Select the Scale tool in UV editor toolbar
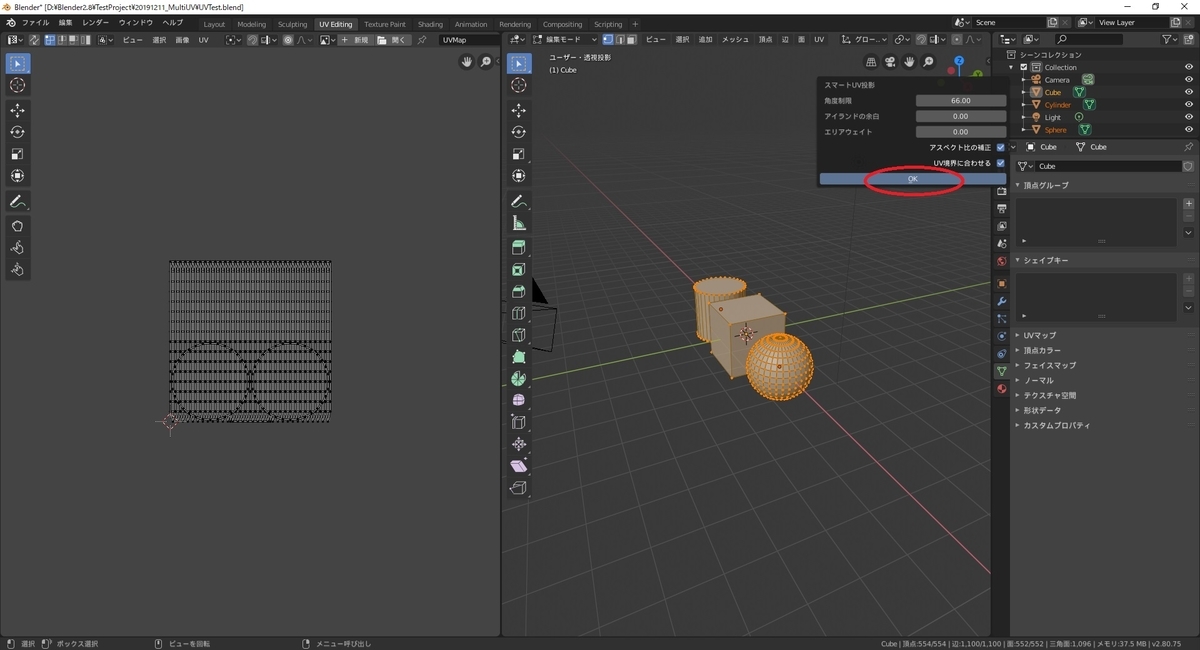The height and width of the screenshot is (650, 1200). 17,154
